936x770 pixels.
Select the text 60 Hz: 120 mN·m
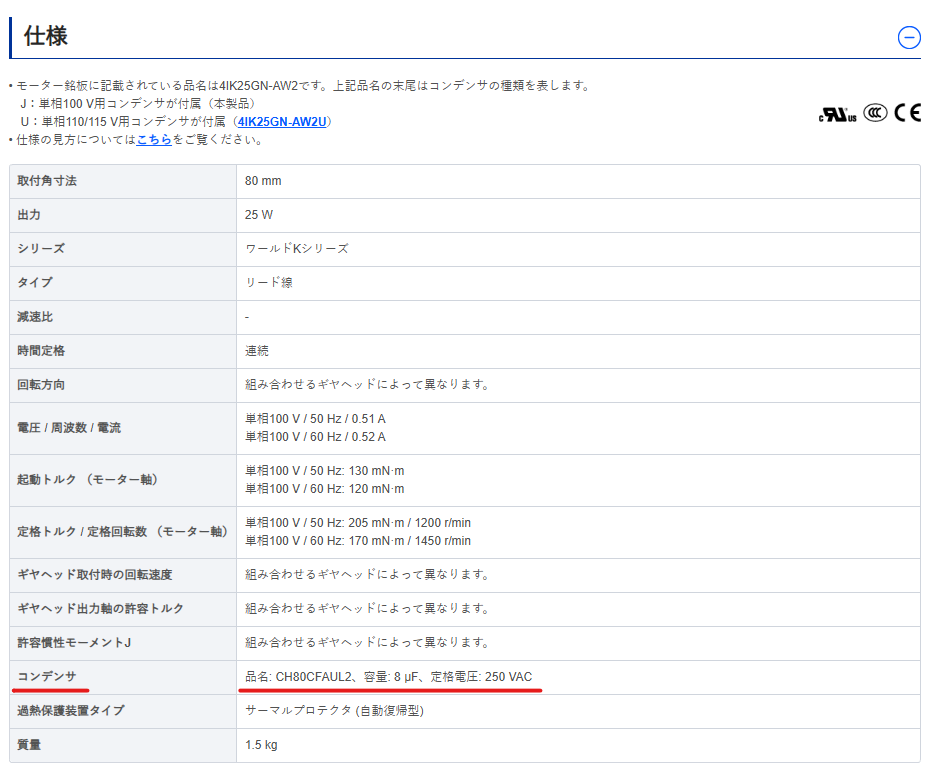click(357, 489)
